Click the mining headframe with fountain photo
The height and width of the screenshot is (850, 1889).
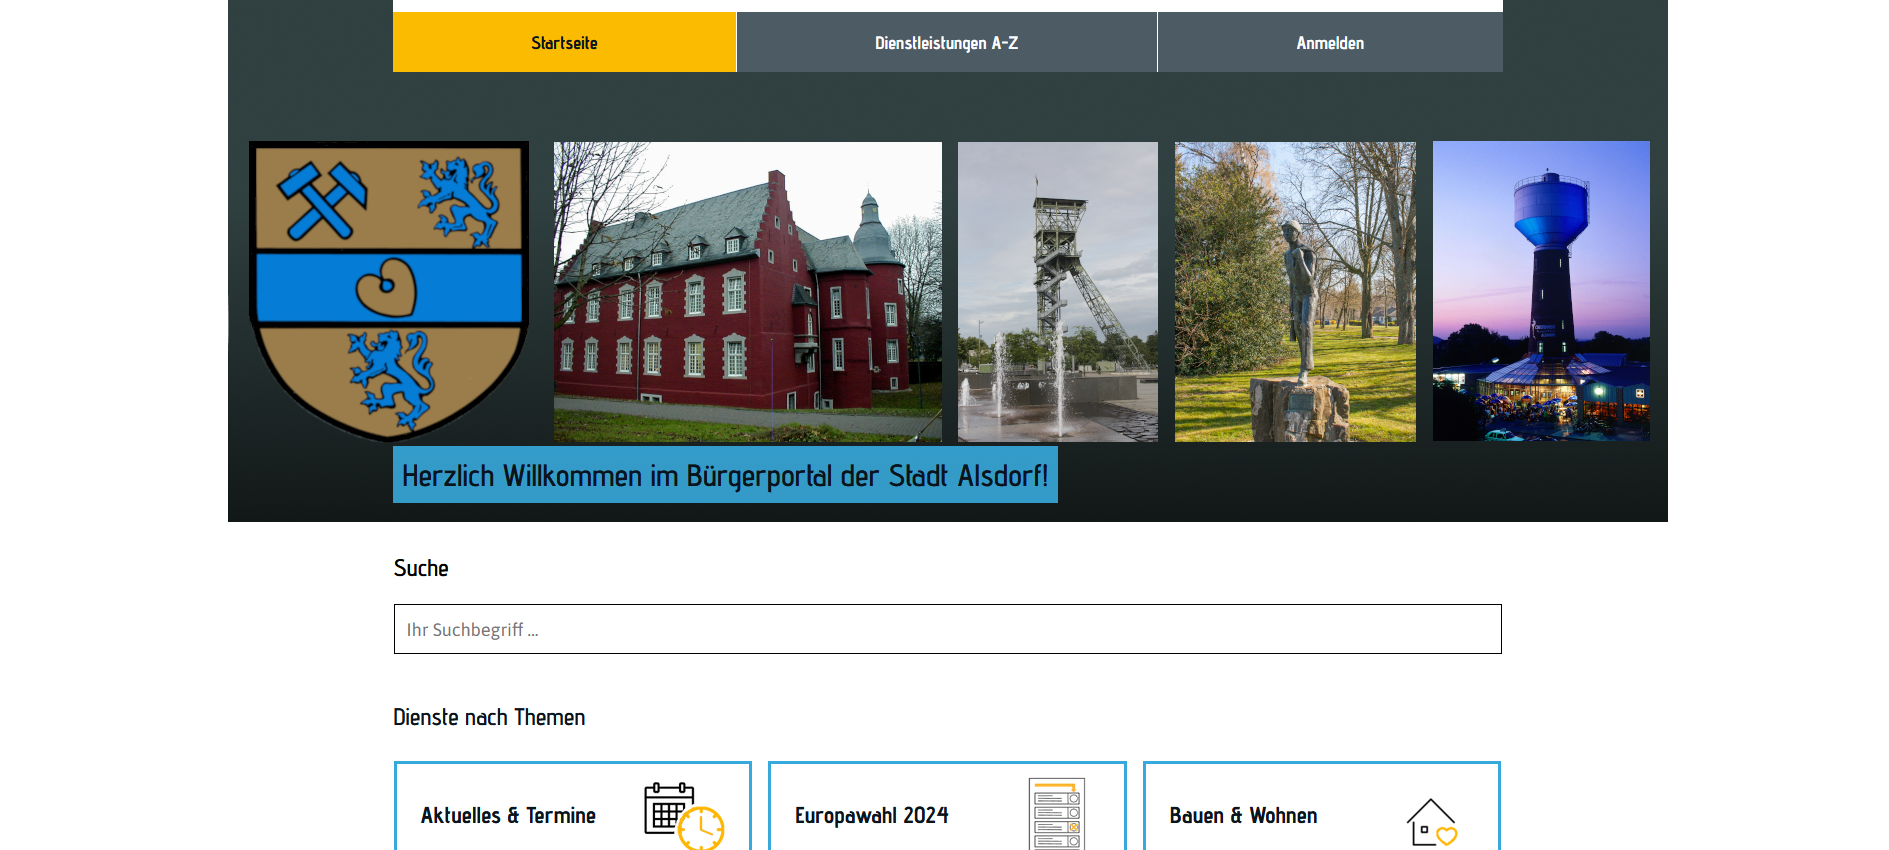(x=1057, y=291)
